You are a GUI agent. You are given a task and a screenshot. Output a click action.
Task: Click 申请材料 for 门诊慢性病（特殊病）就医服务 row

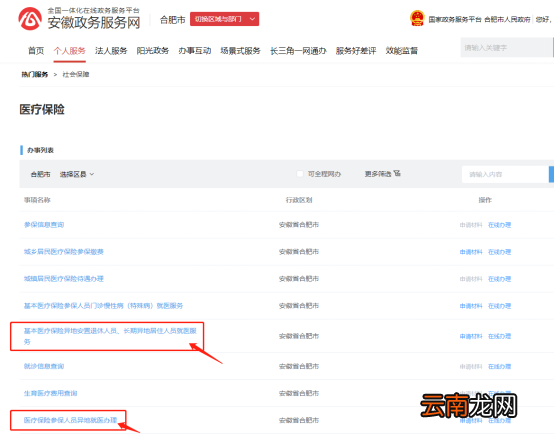point(471,306)
